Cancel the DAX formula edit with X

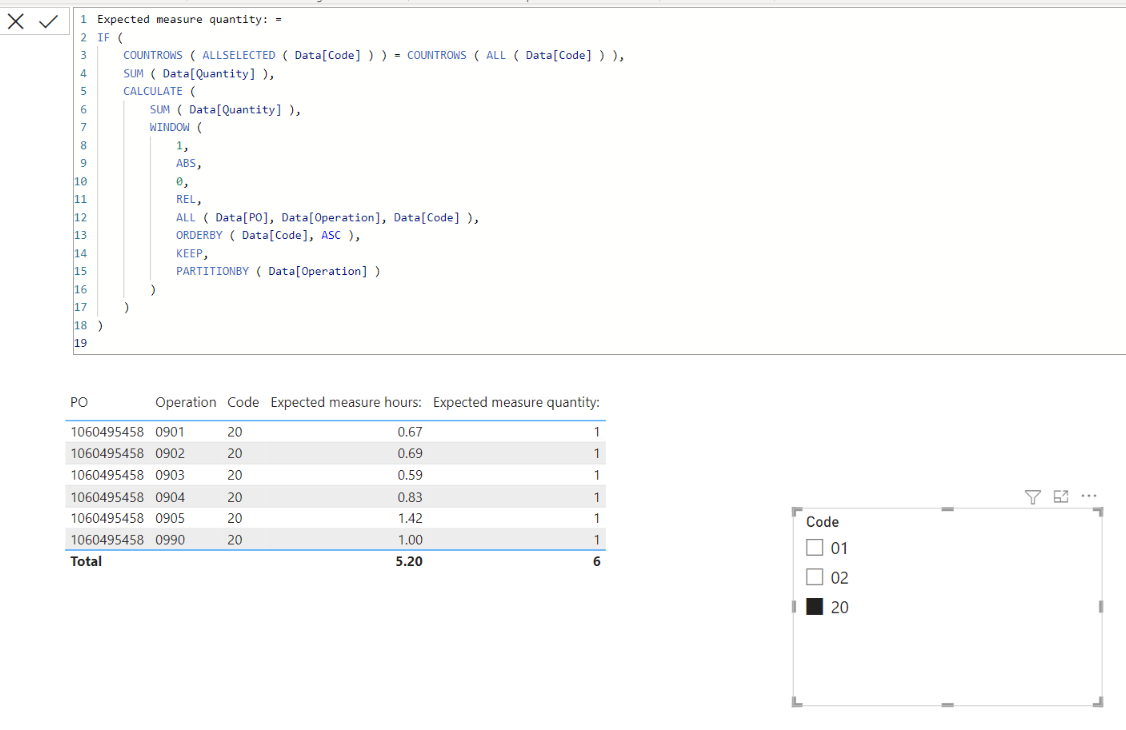click(x=16, y=22)
